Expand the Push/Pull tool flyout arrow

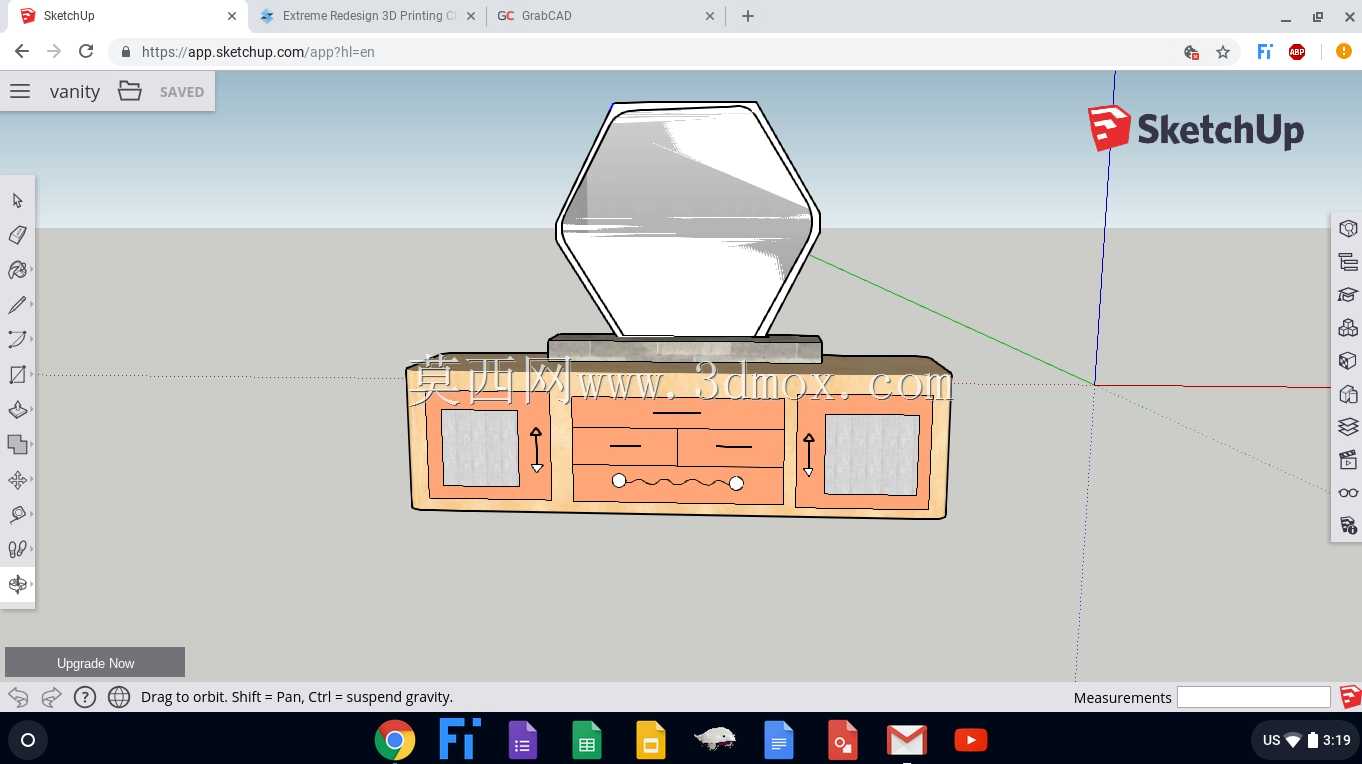pyautogui.click(x=32, y=410)
